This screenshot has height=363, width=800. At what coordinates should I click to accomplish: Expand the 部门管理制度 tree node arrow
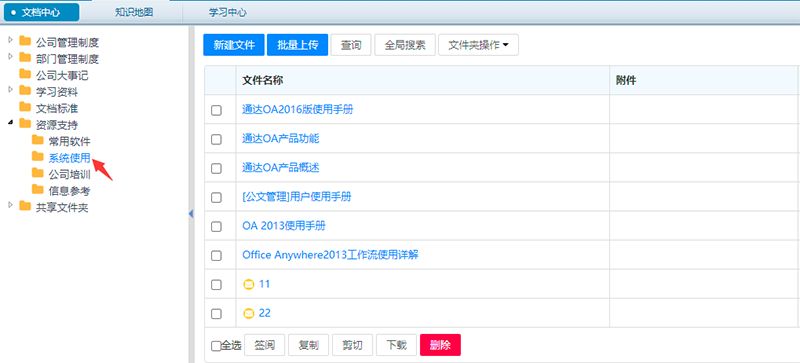click(x=11, y=56)
